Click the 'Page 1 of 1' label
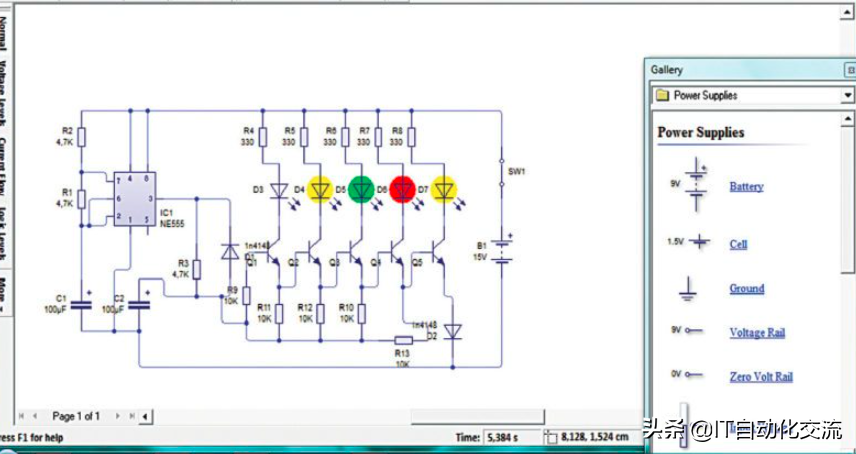The height and width of the screenshot is (454, 856). coord(76,416)
